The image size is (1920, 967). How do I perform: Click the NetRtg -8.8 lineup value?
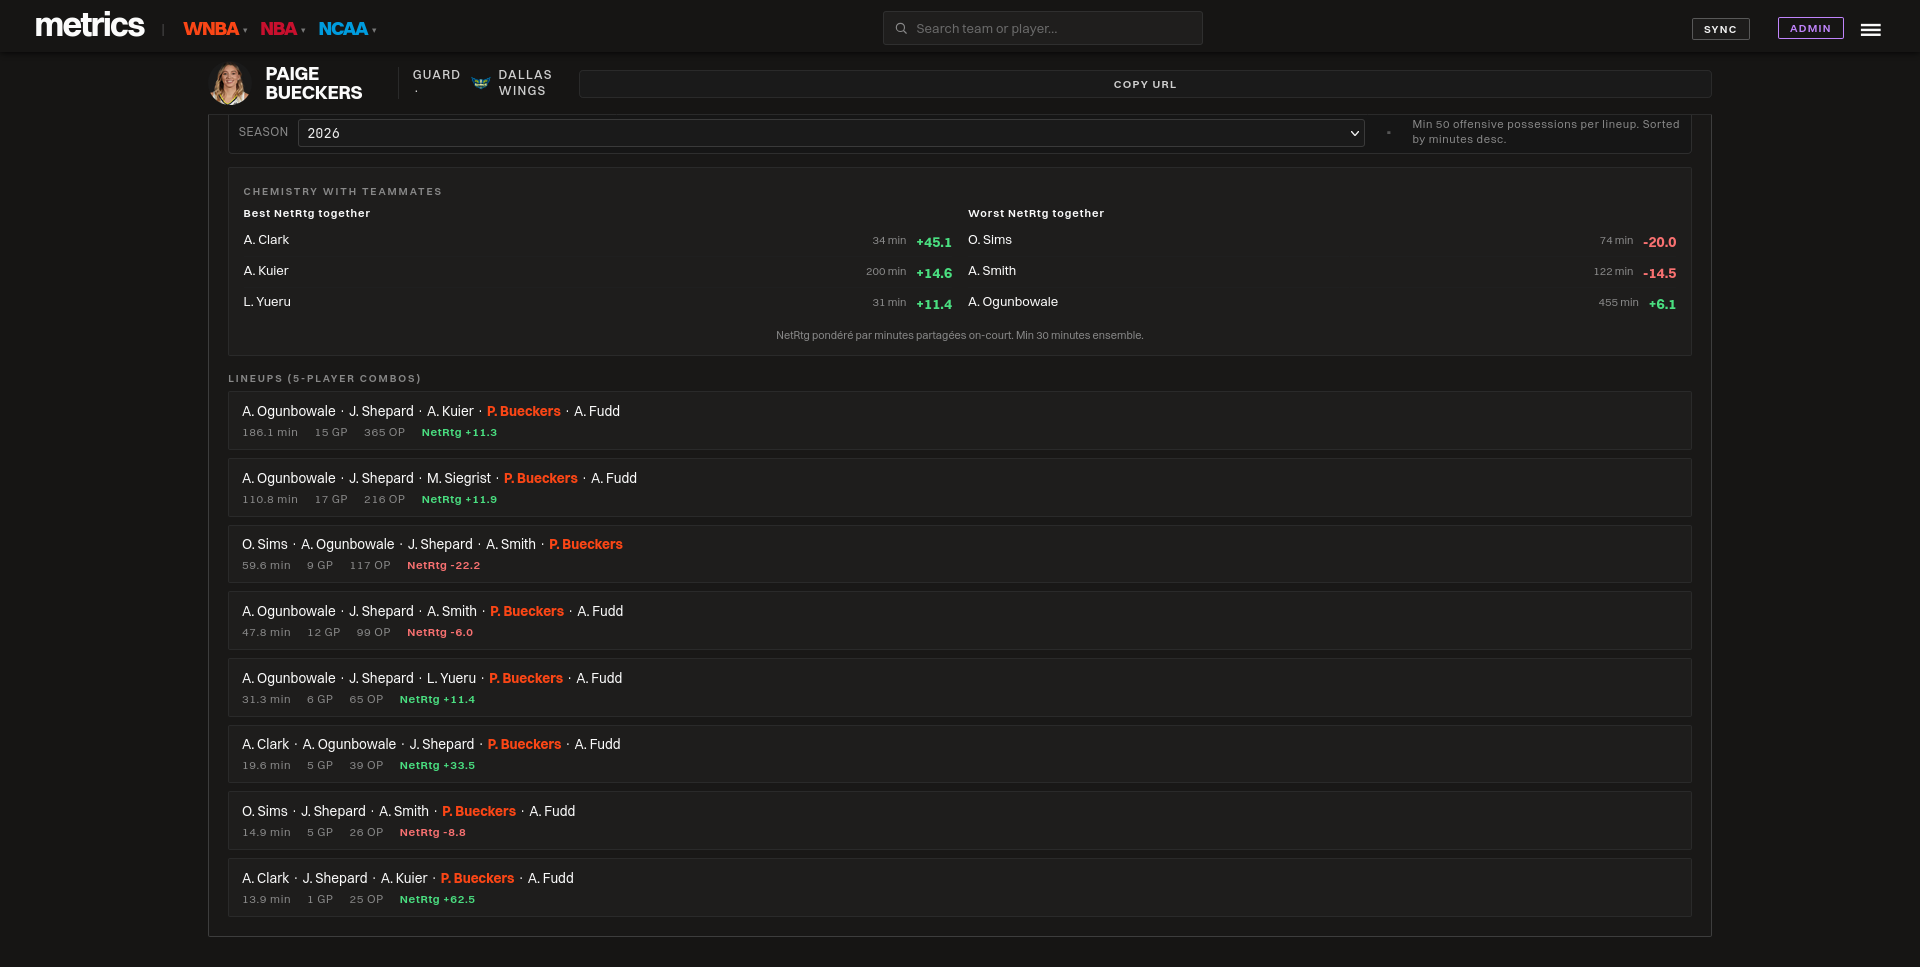(432, 833)
